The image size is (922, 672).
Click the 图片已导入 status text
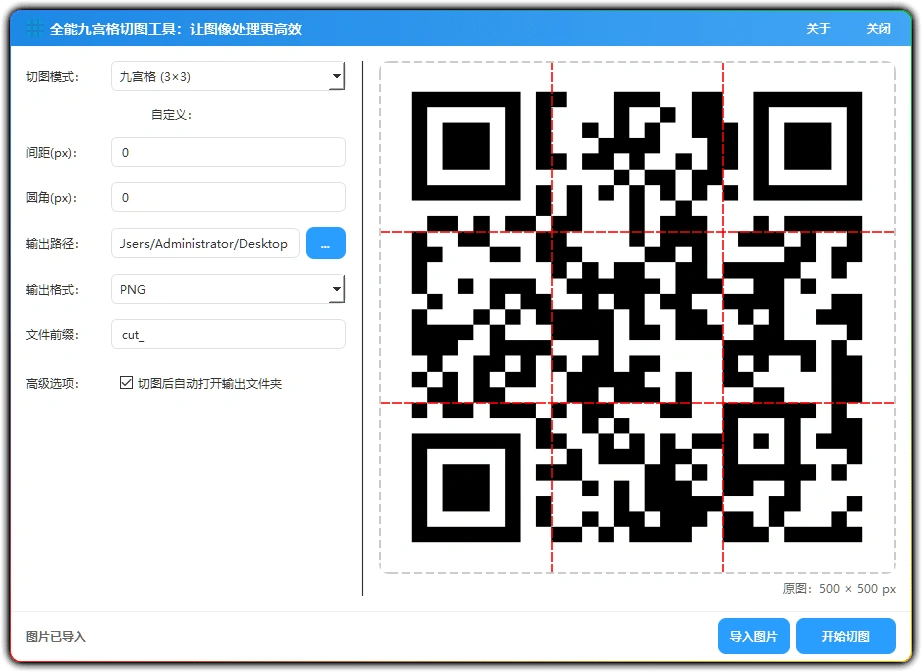tap(56, 637)
